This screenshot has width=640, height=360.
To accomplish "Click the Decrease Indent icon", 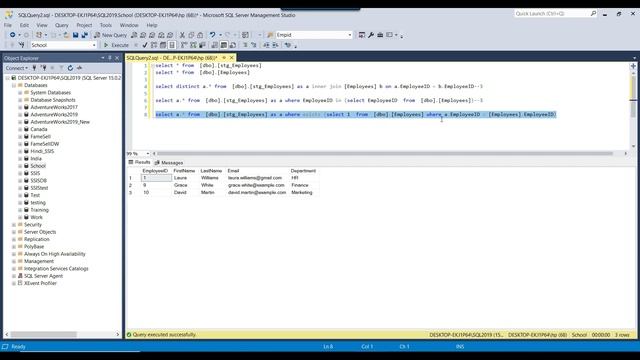I will (266, 45).
